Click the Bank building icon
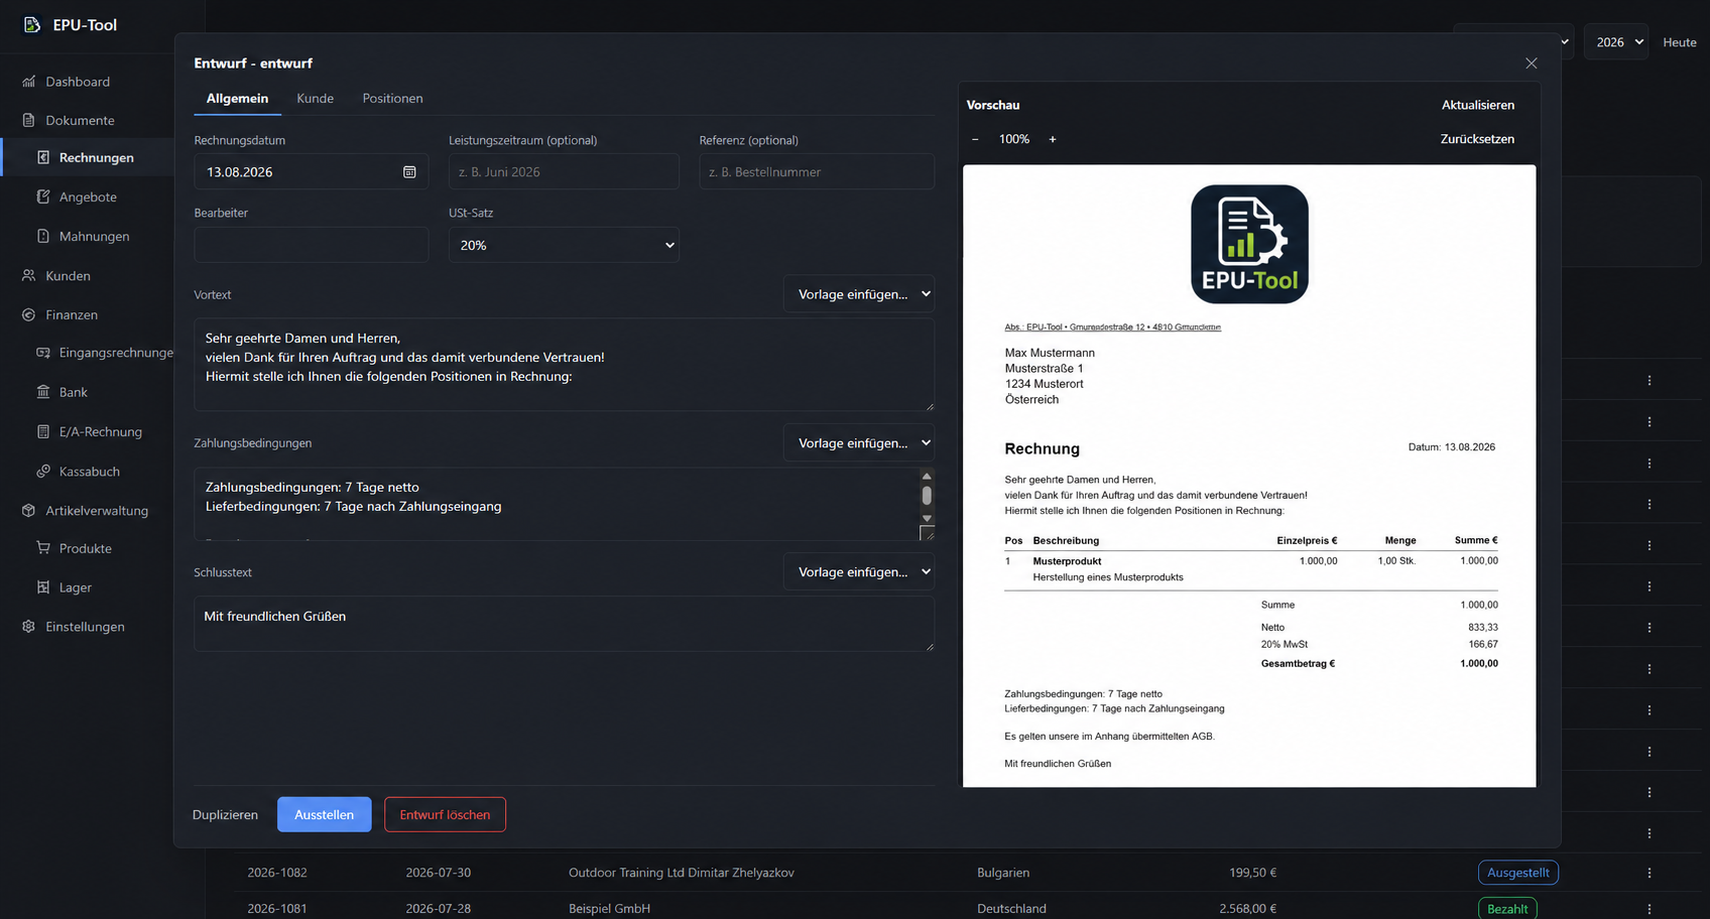The width and height of the screenshot is (1710, 919). (x=43, y=392)
